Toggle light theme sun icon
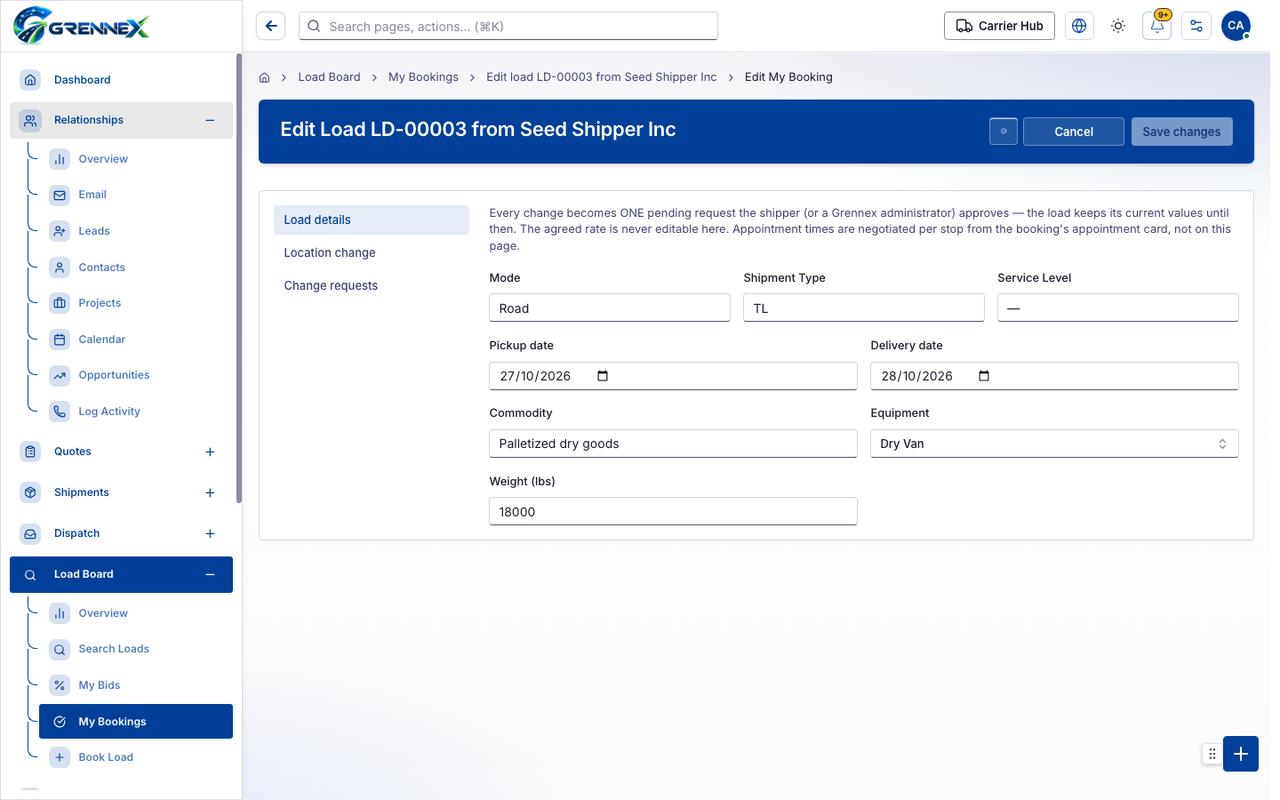 click(1118, 26)
